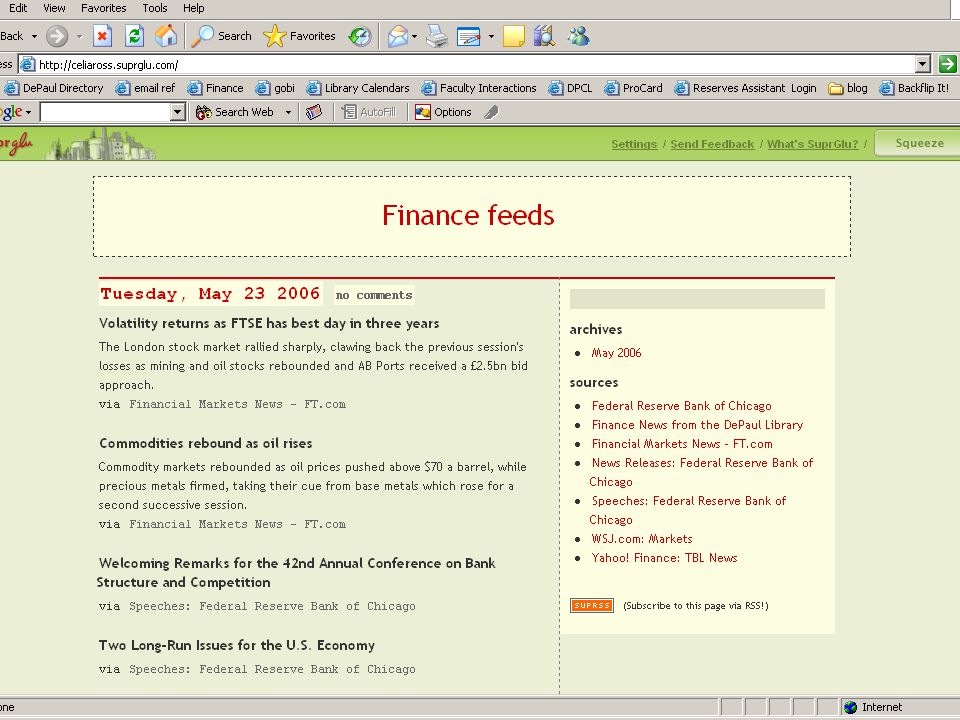Viewport: 960px width, 720px height.
Task: Click the green Go arrow button
Action: pos(947,64)
